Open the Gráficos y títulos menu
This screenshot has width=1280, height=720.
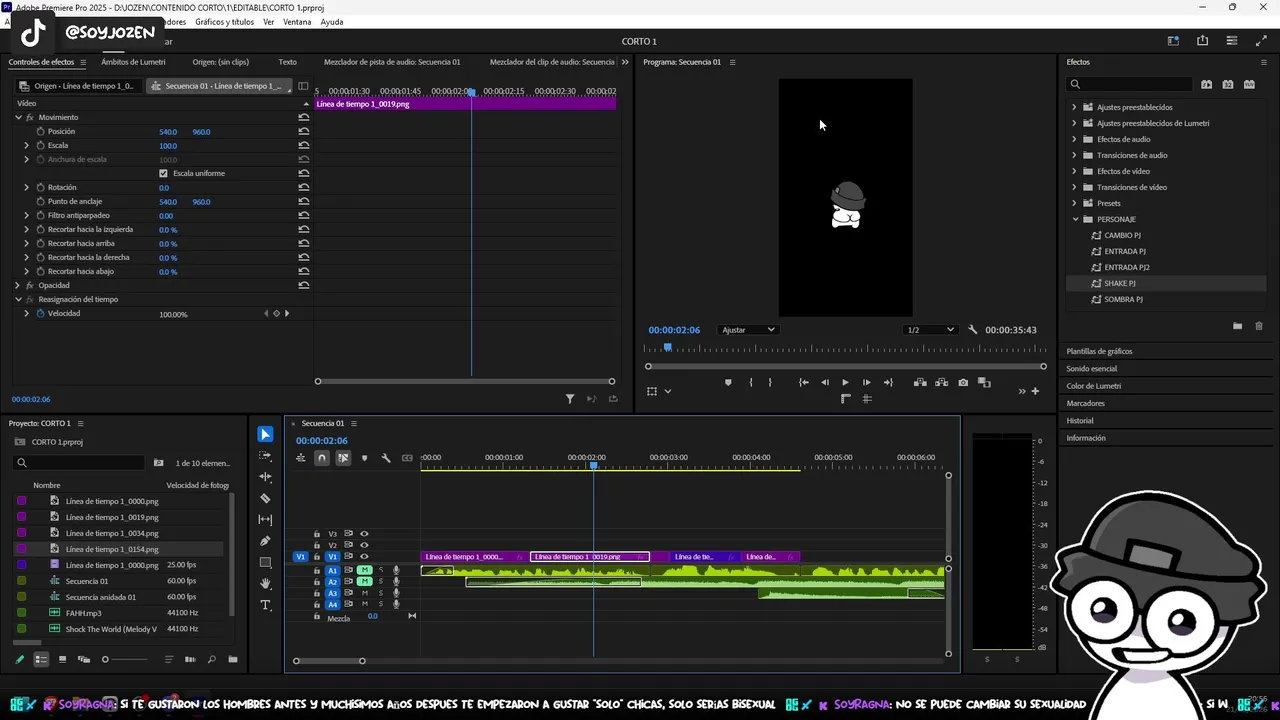(224, 22)
